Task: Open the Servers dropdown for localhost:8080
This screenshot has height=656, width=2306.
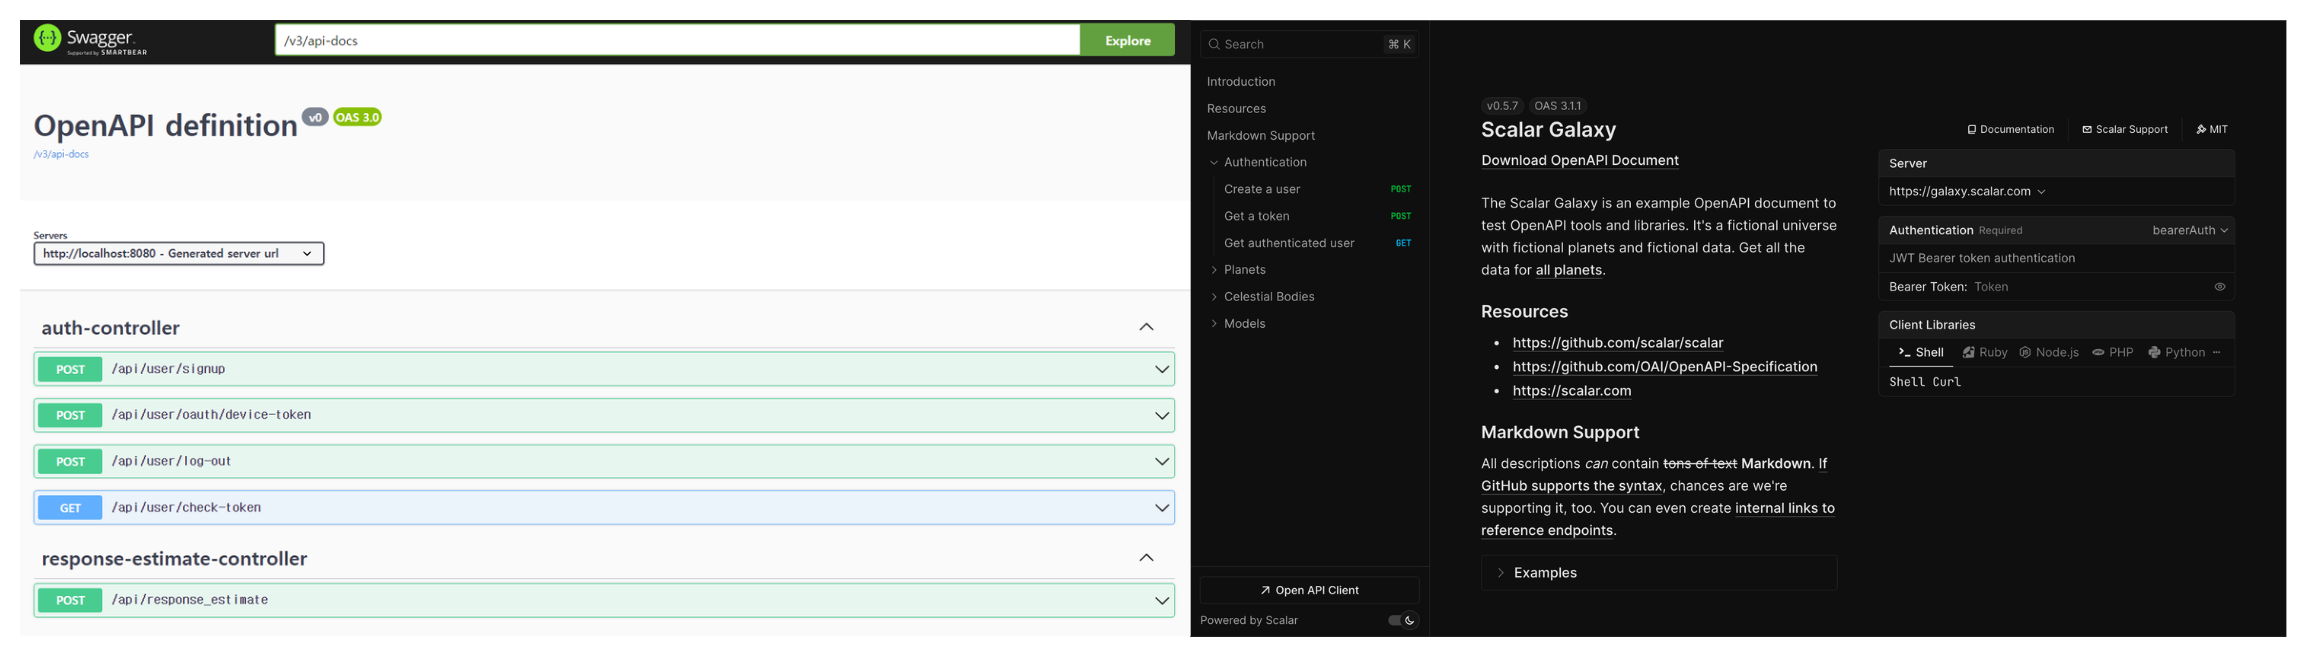Action: 179,254
